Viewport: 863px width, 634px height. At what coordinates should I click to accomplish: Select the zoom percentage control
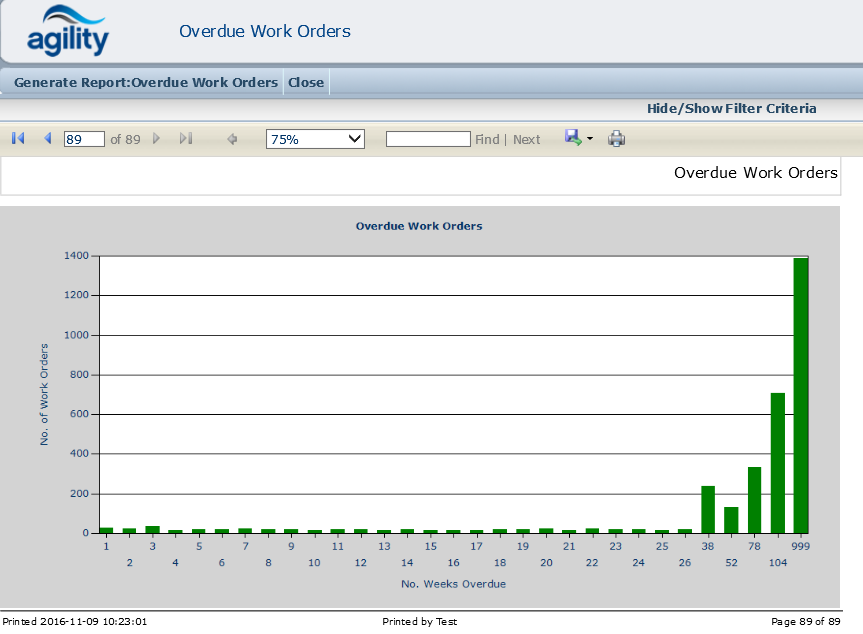315,138
